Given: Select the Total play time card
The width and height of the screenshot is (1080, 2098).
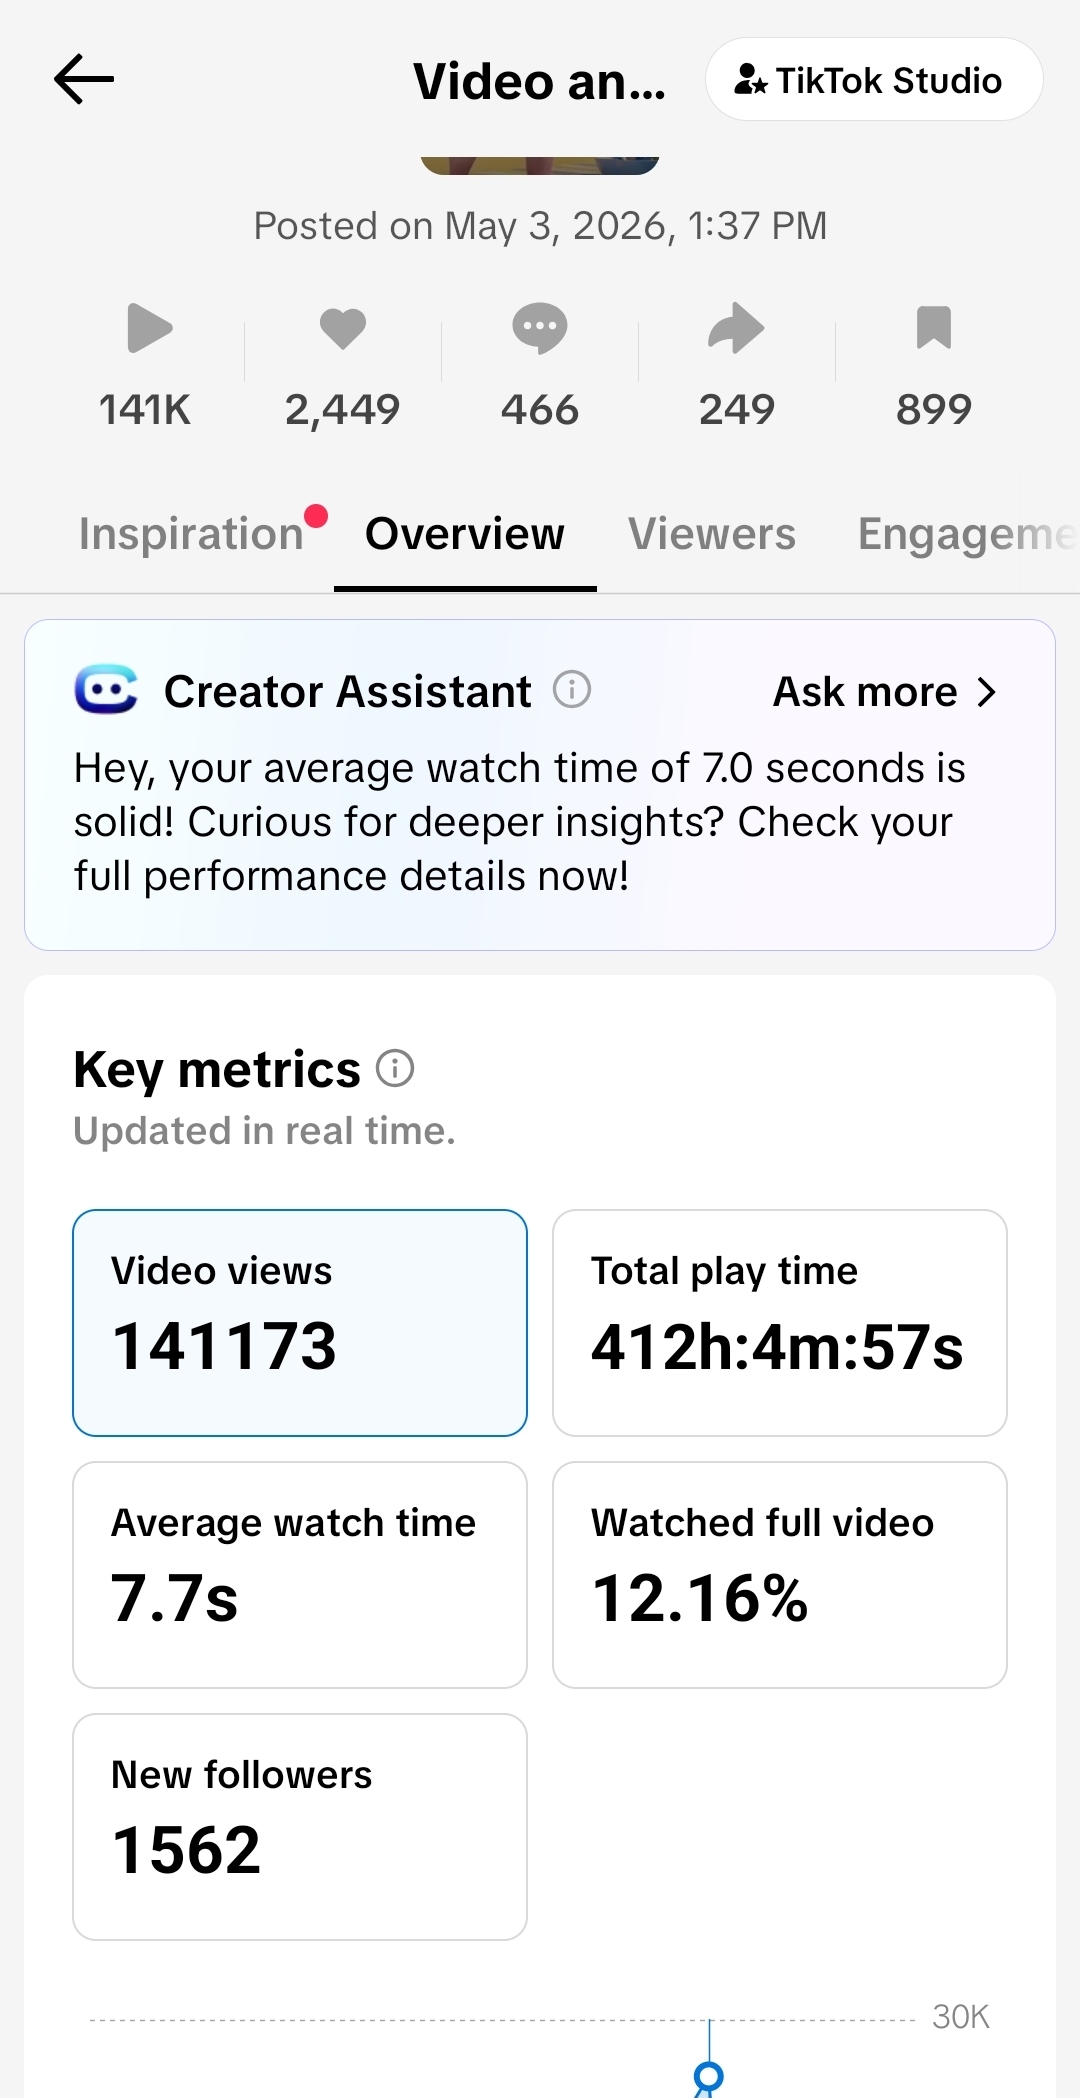Looking at the screenshot, I should click(780, 1323).
